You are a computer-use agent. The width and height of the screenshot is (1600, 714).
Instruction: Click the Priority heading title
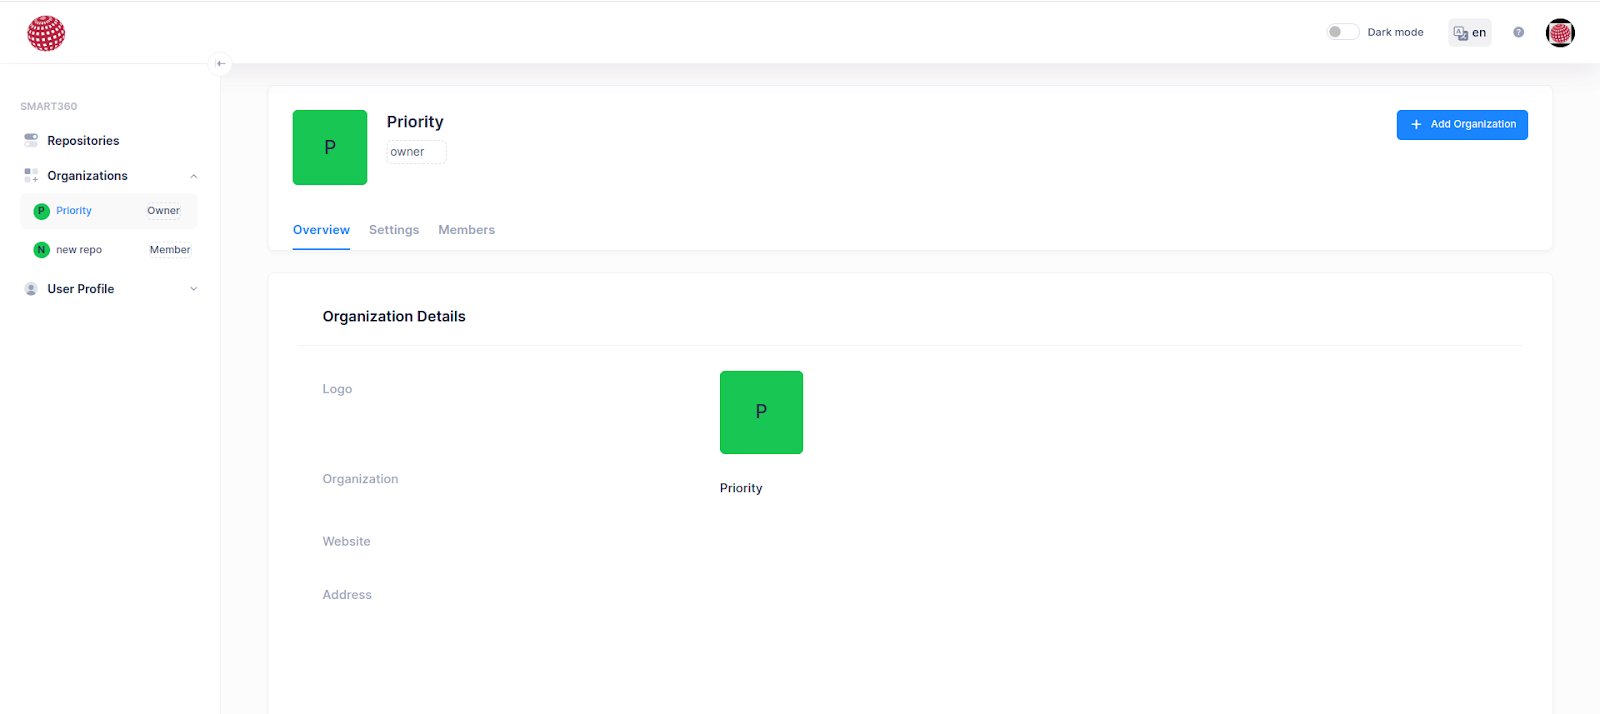click(415, 122)
